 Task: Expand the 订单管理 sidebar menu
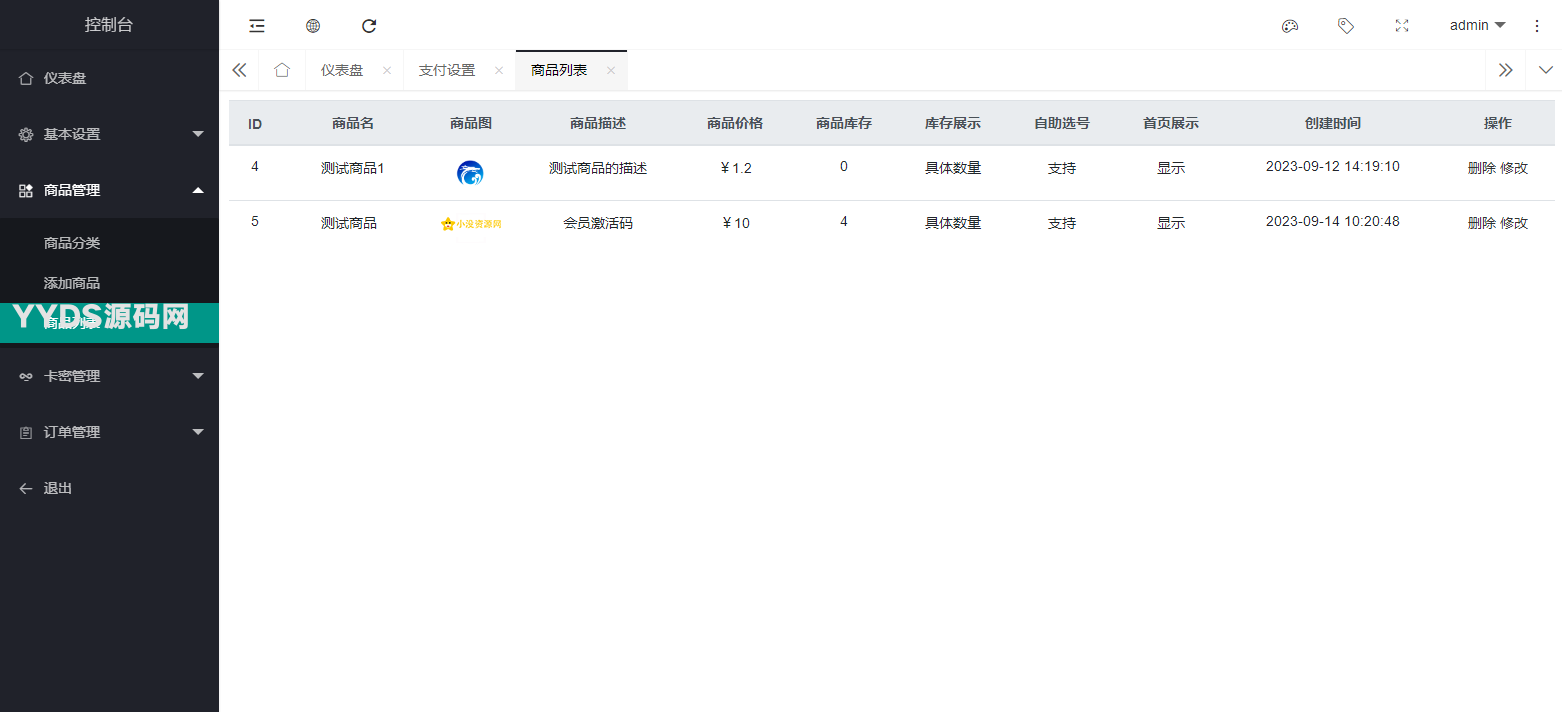(x=109, y=432)
